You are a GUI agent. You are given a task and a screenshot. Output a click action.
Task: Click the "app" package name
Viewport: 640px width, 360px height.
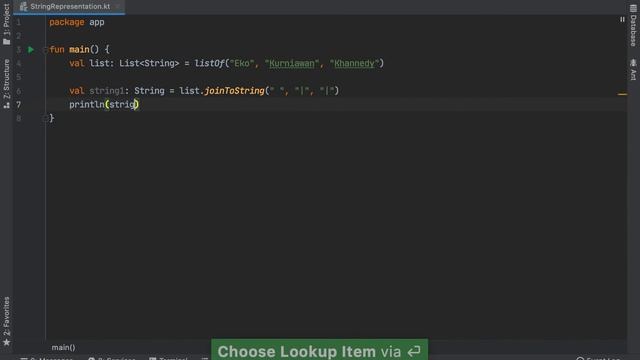97,22
